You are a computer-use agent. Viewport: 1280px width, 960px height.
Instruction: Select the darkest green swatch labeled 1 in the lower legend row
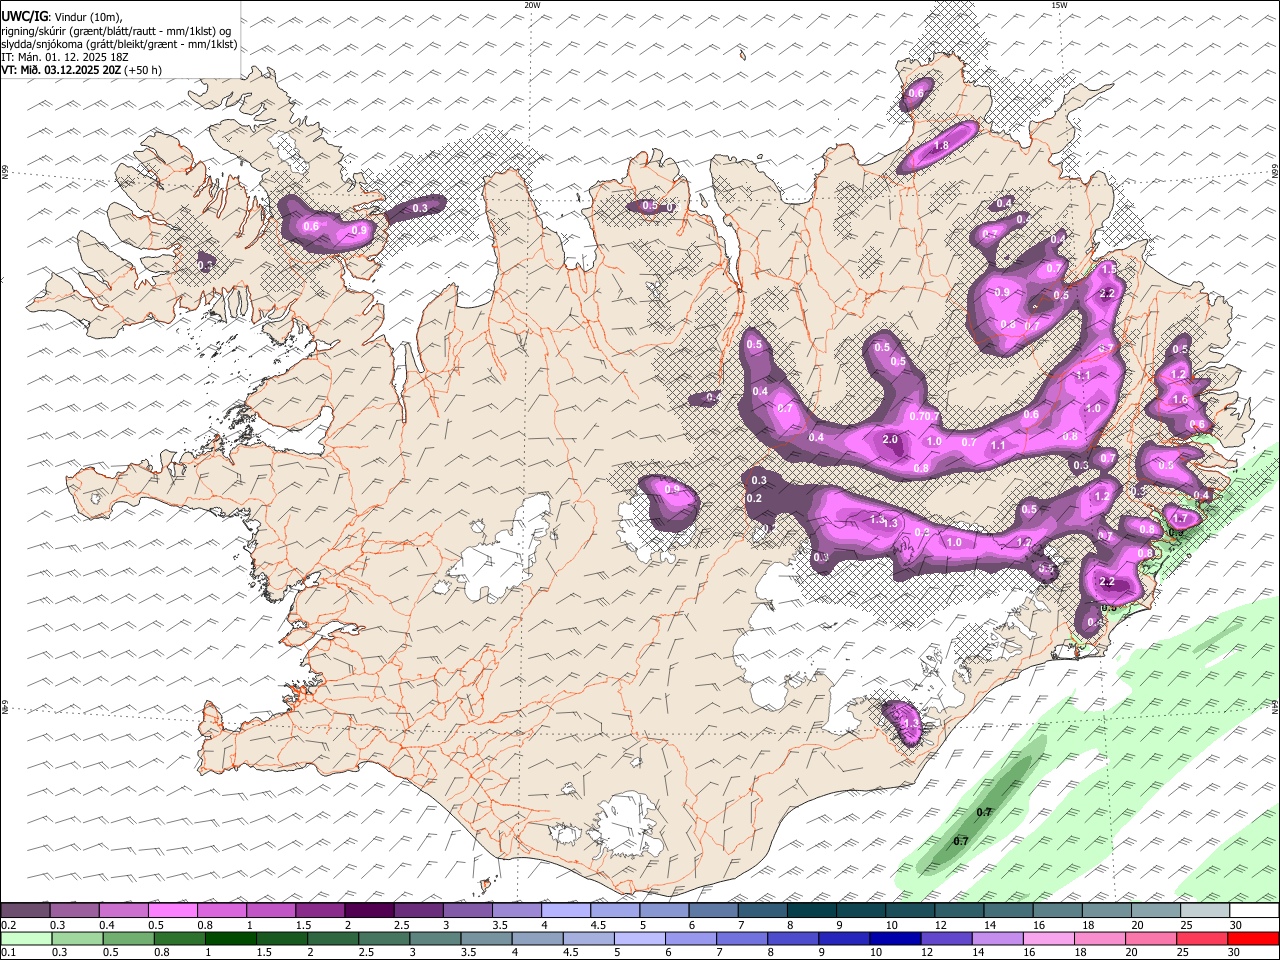(x=230, y=939)
